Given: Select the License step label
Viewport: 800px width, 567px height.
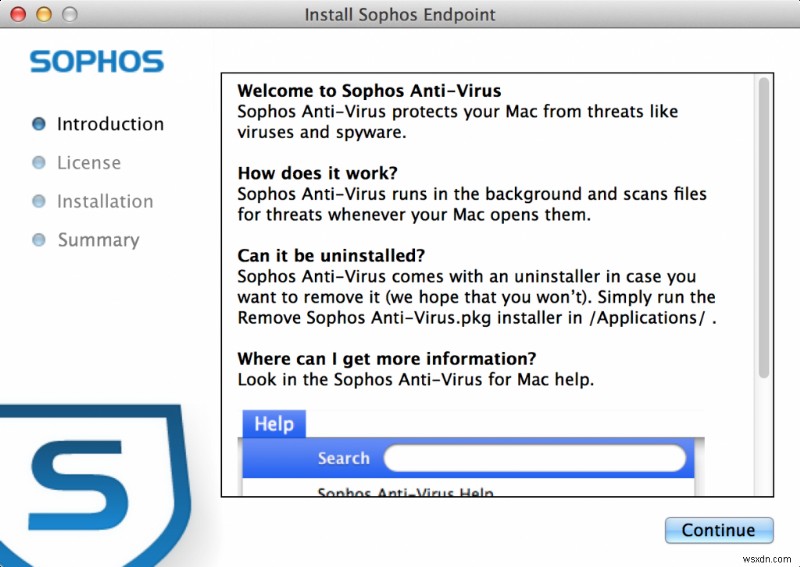Looking at the screenshot, I should click(x=89, y=163).
